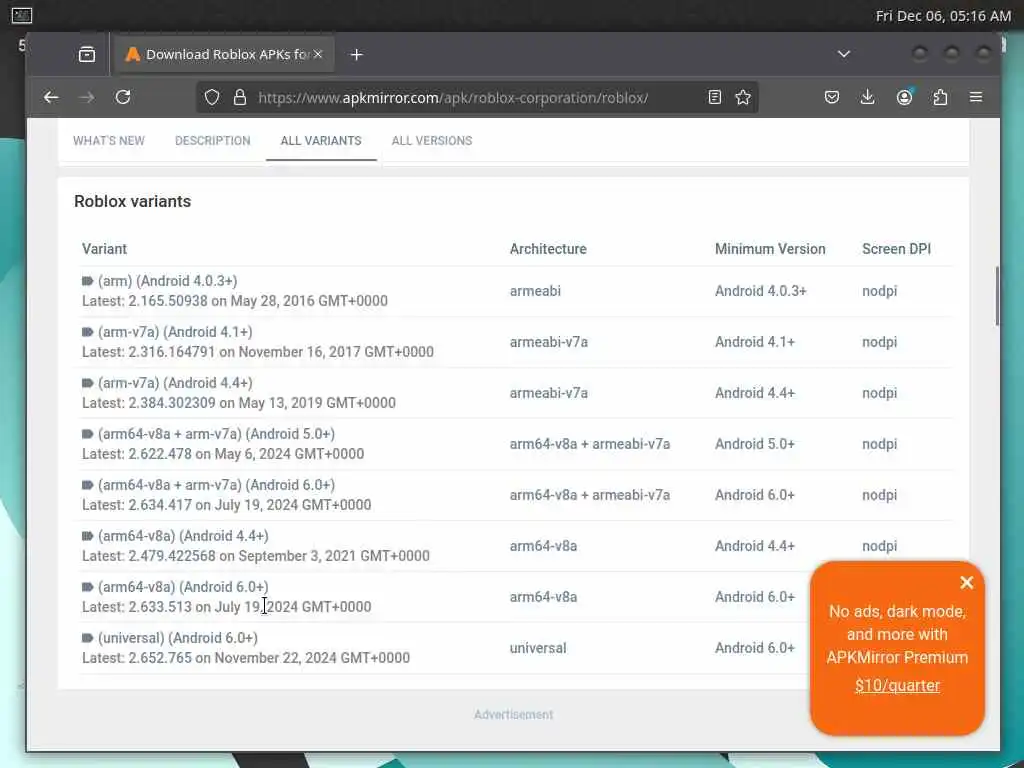Viewport: 1024px width, 768px height.
Task: Click tag icon beside (arm64-v8a + arm-v7a) (Android 5.0+)
Action: (88, 434)
